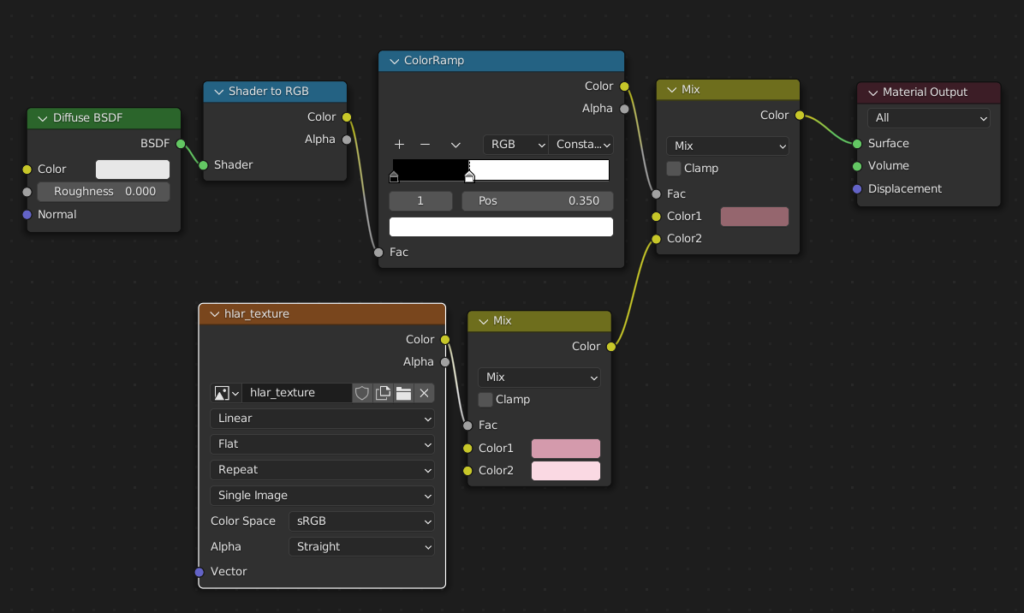
Task: Collapse the Shader to RGB node
Action: [218, 91]
